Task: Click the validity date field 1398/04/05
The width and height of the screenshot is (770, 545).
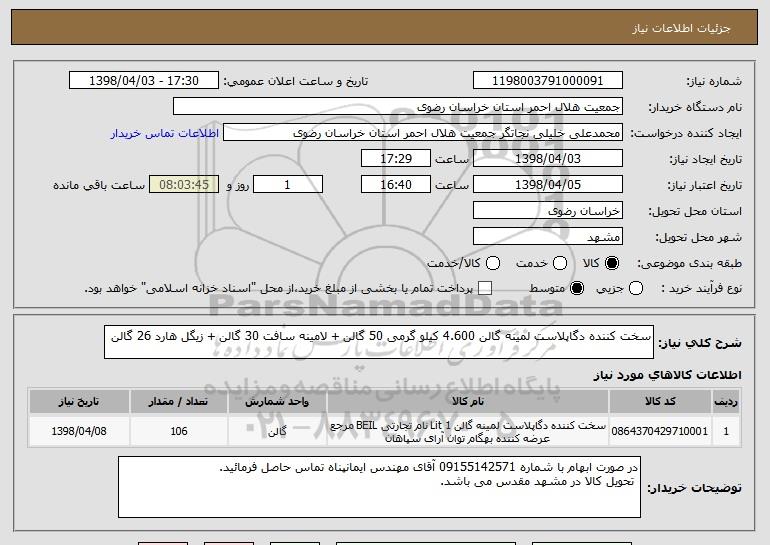Action: click(x=548, y=185)
